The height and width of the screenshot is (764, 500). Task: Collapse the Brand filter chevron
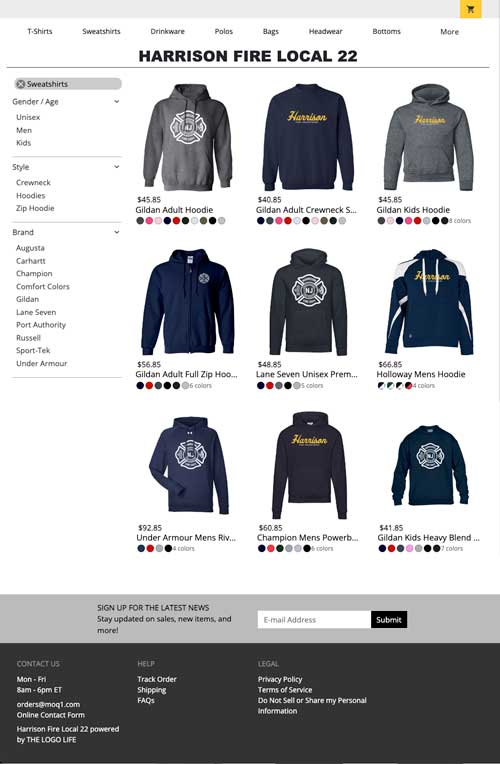coord(116,232)
